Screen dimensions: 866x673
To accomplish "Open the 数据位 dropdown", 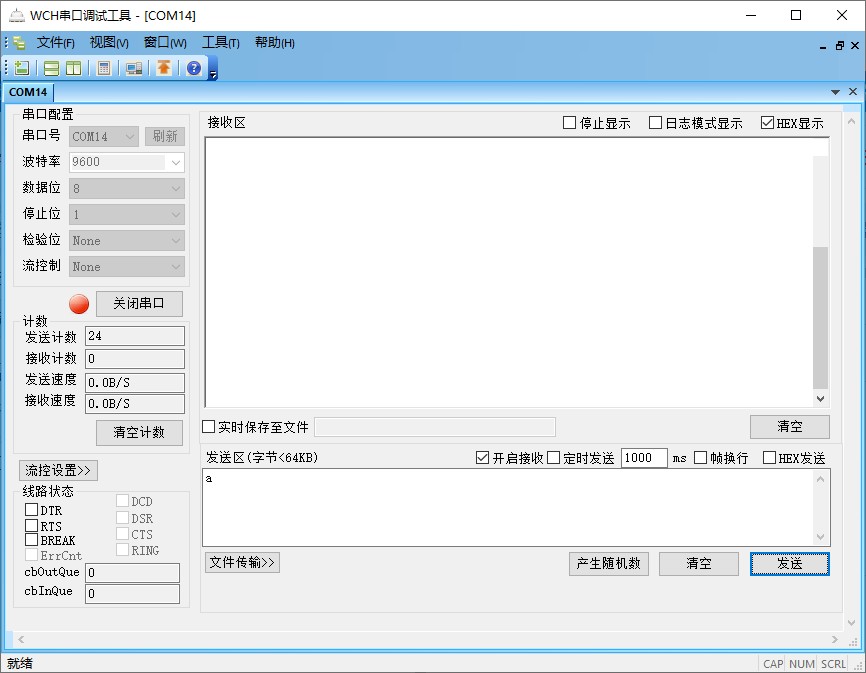I will [126, 188].
